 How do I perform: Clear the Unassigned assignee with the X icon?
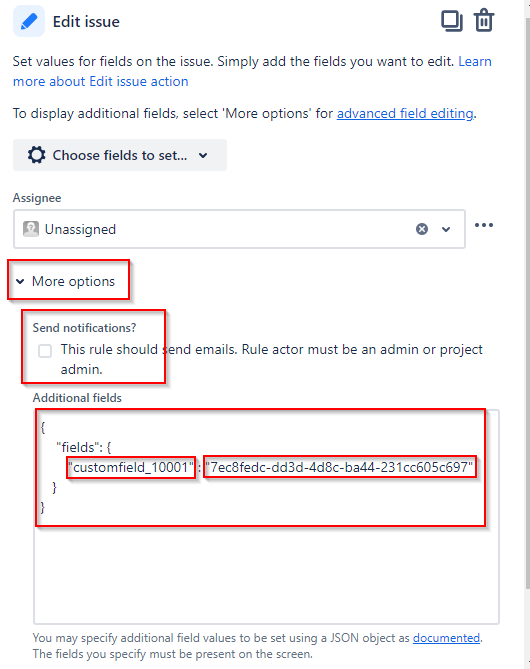pyautogui.click(x=422, y=229)
